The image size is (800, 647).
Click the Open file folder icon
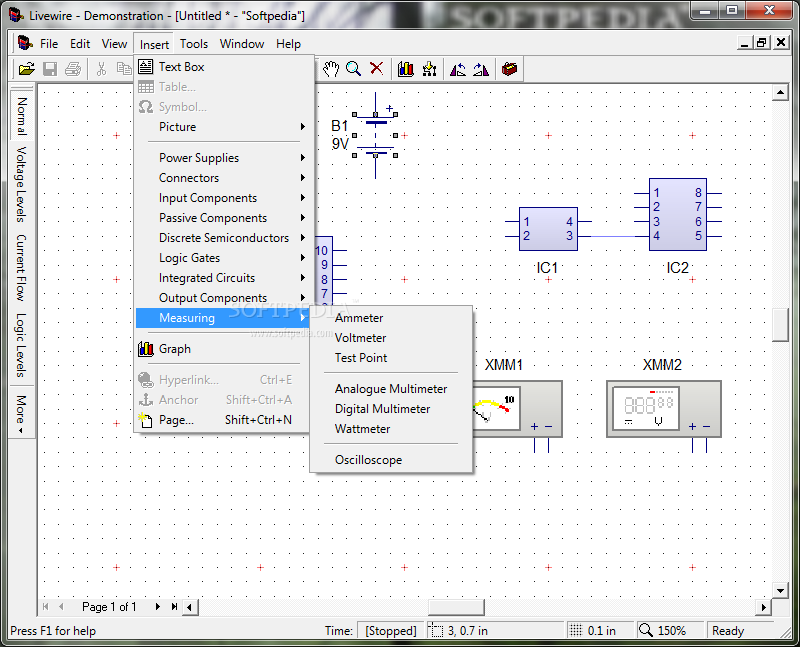[x=27, y=69]
